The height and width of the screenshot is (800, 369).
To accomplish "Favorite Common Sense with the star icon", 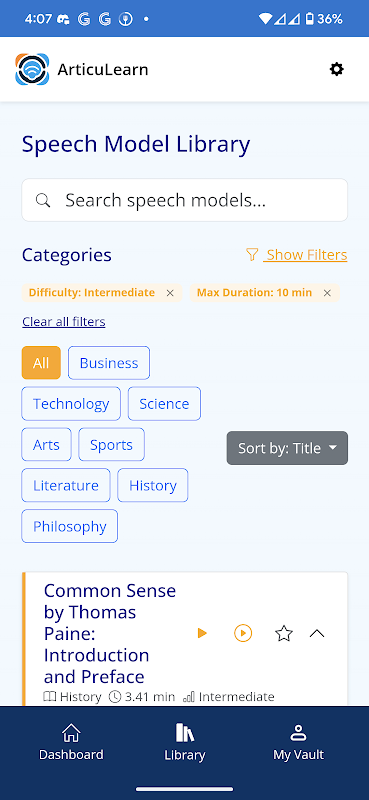I will (284, 633).
